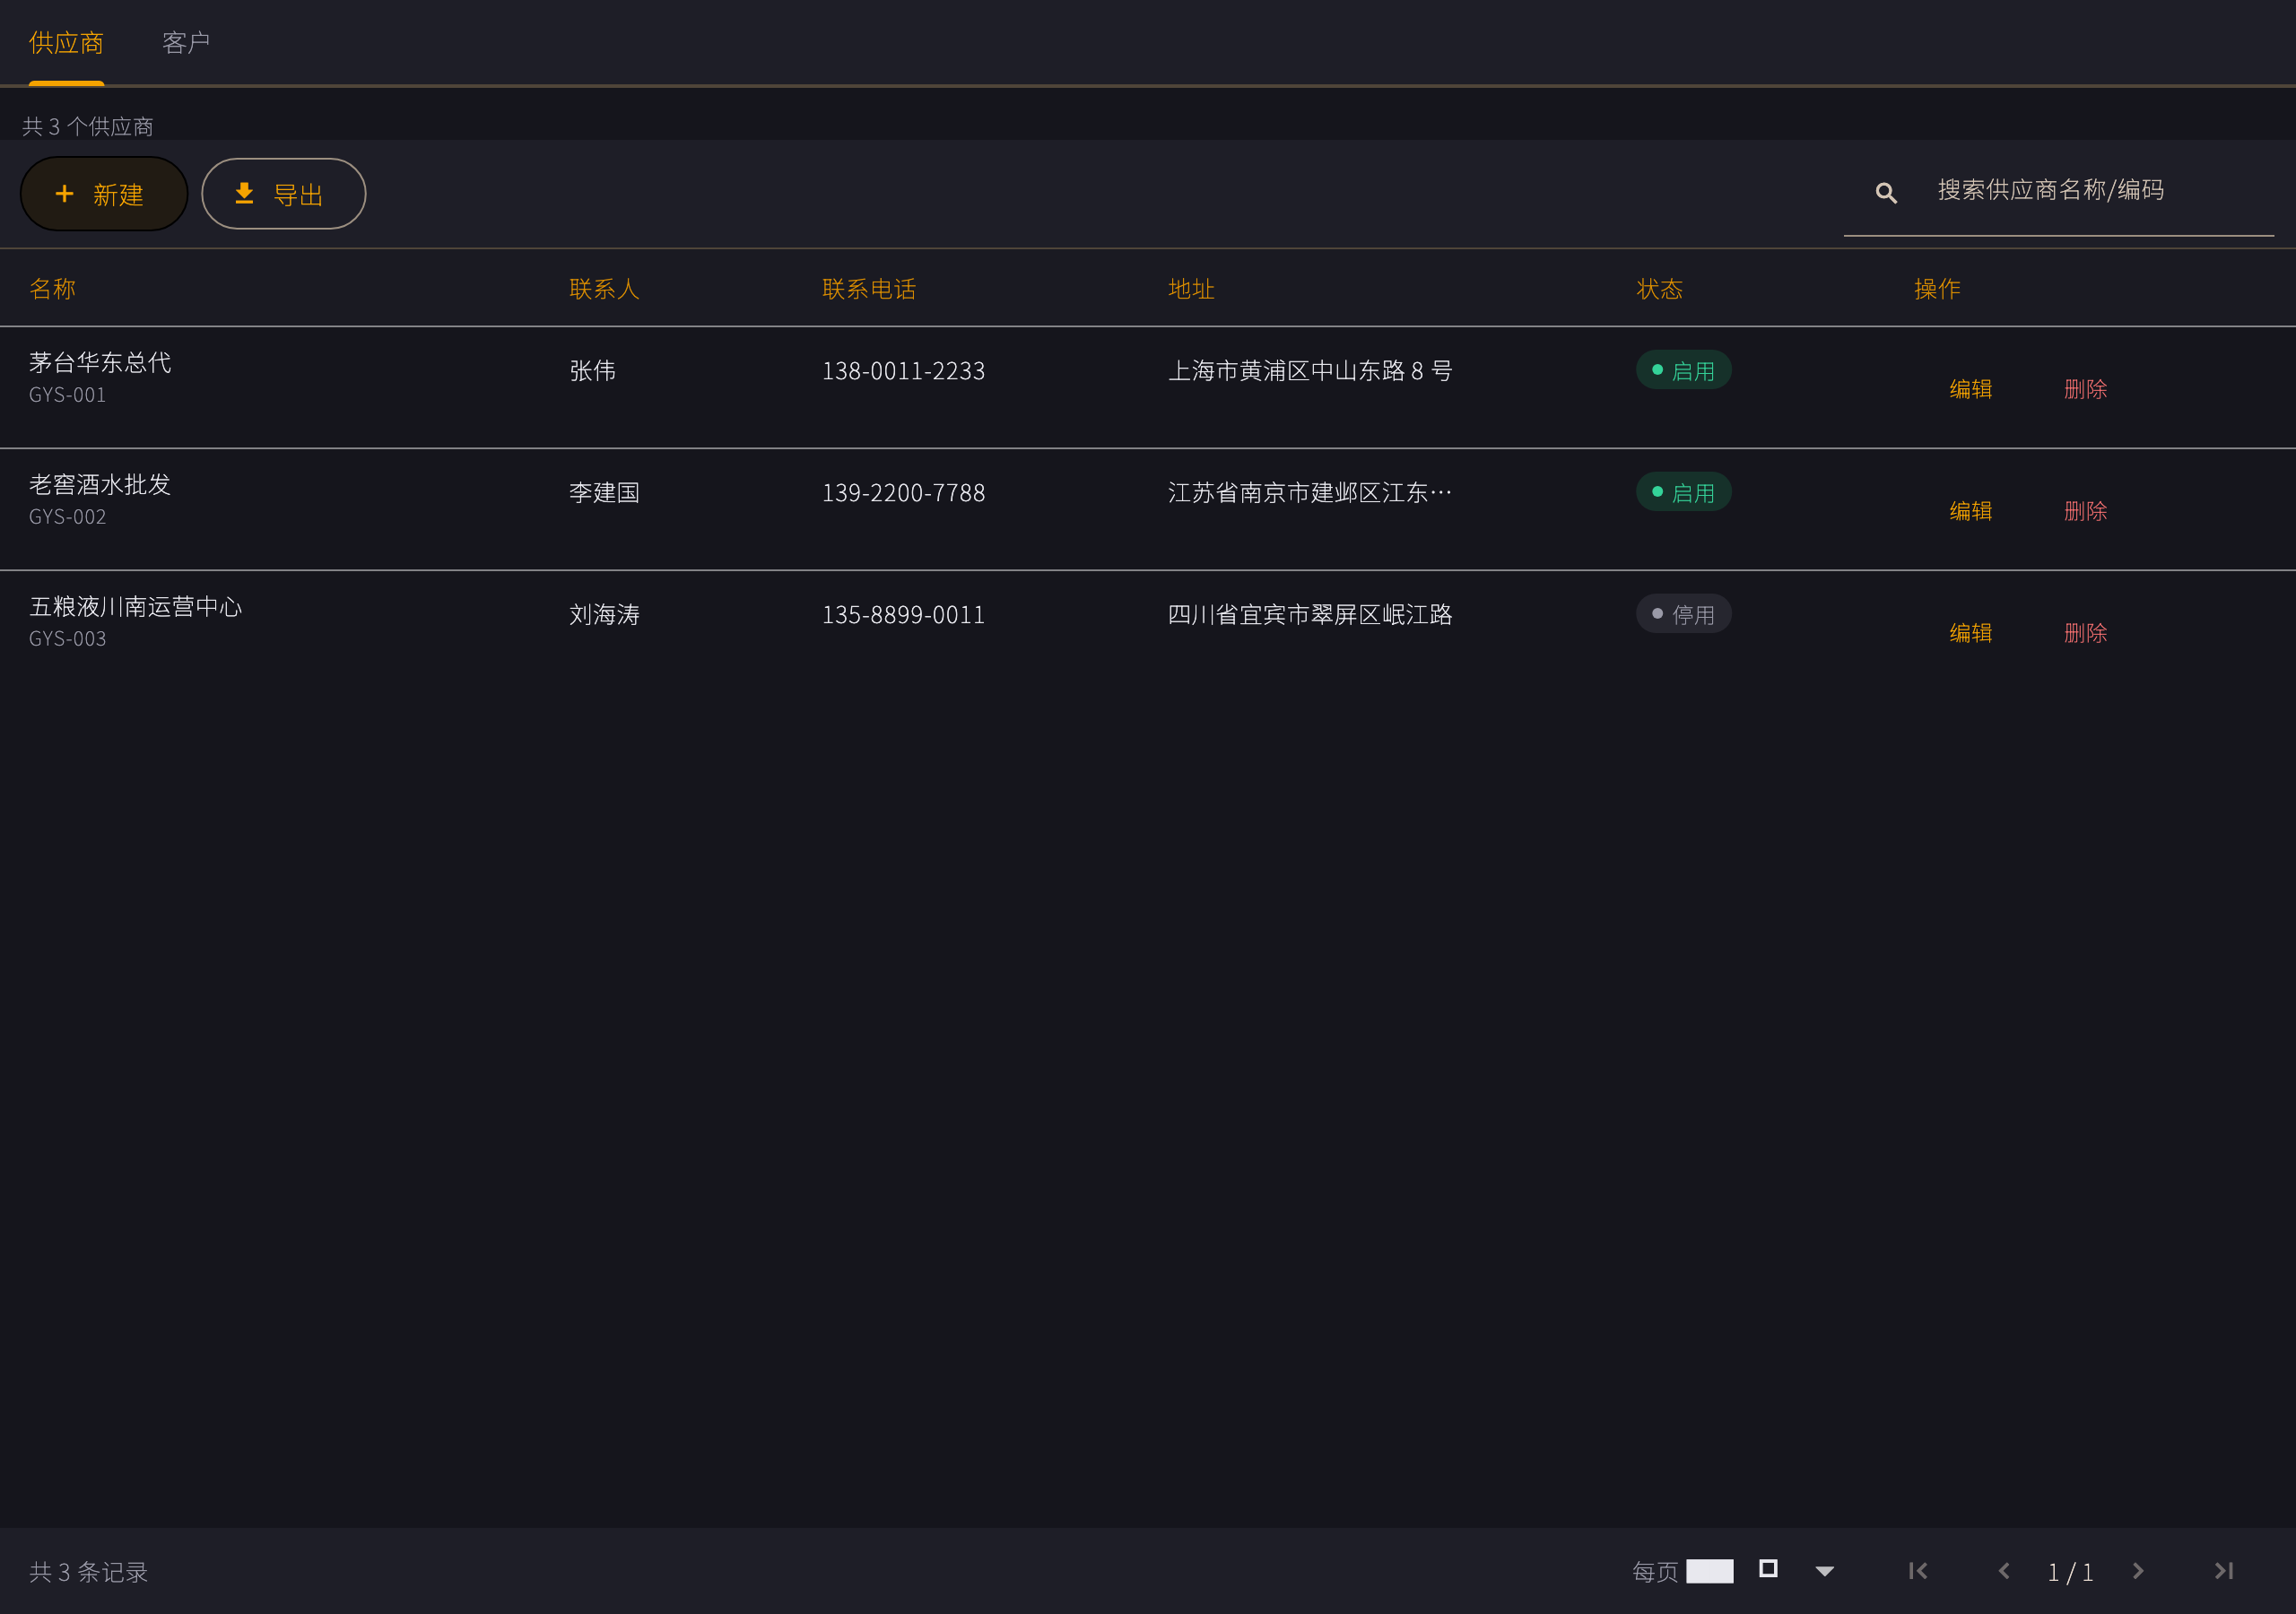Image resolution: width=2296 pixels, height=1614 pixels.
Task: Click contact name 张伟
Action: coord(592,371)
